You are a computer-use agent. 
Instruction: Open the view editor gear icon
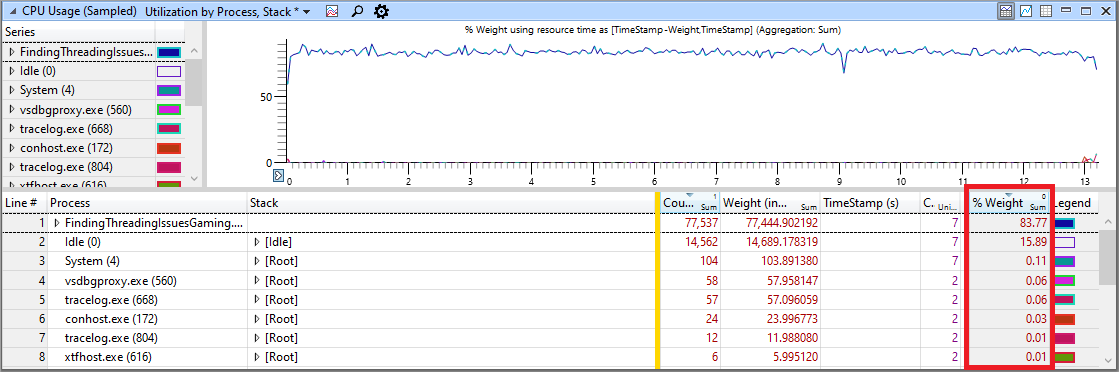pyautogui.click(x=382, y=11)
